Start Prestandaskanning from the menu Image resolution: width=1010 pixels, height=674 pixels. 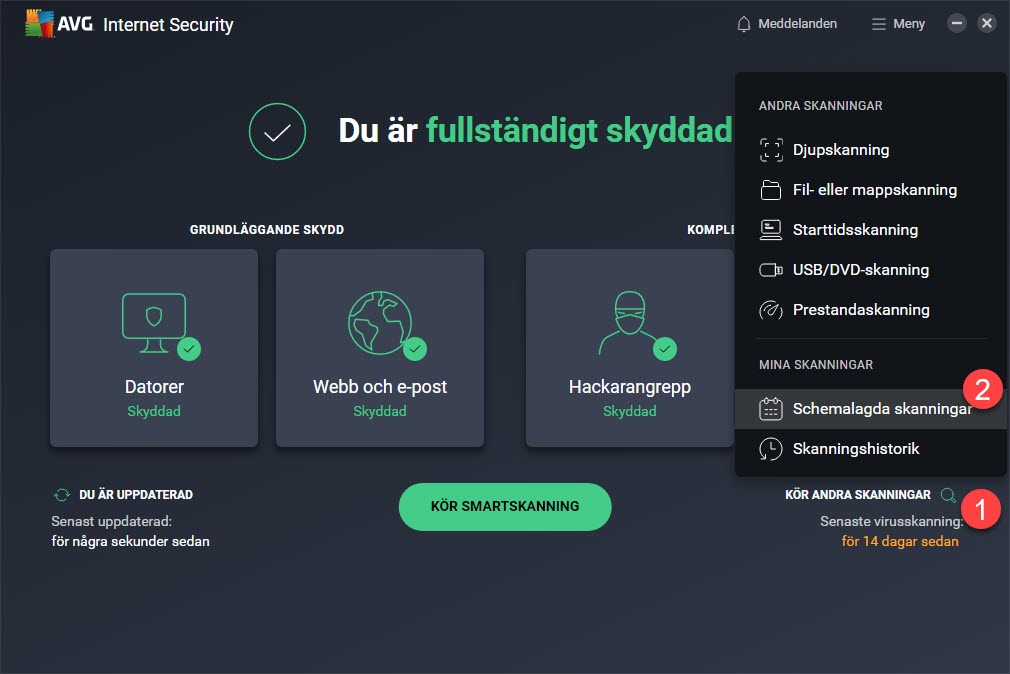871,310
